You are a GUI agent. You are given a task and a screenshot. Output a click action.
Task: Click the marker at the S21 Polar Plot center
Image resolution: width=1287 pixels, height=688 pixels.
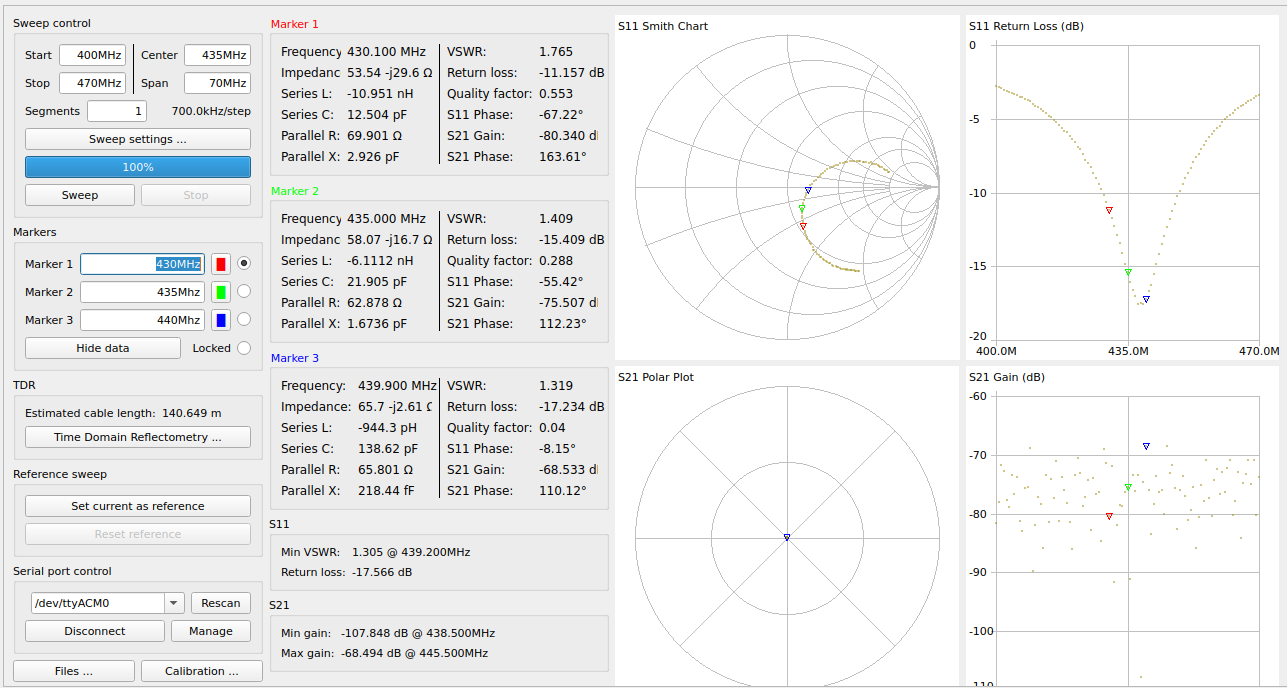coord(787,538)
